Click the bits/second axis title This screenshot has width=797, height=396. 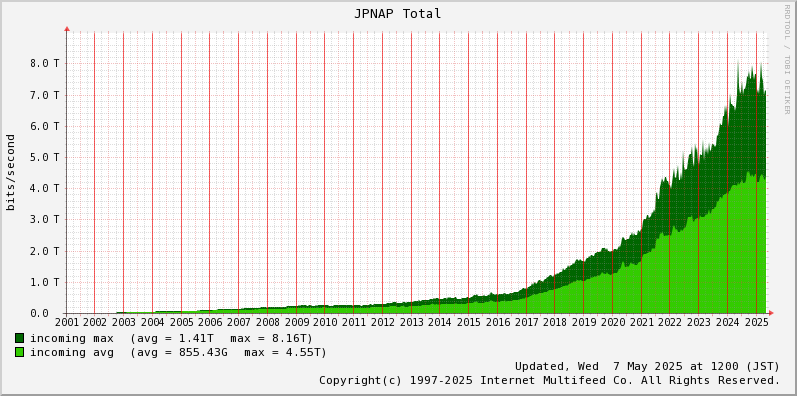[10, 172]
